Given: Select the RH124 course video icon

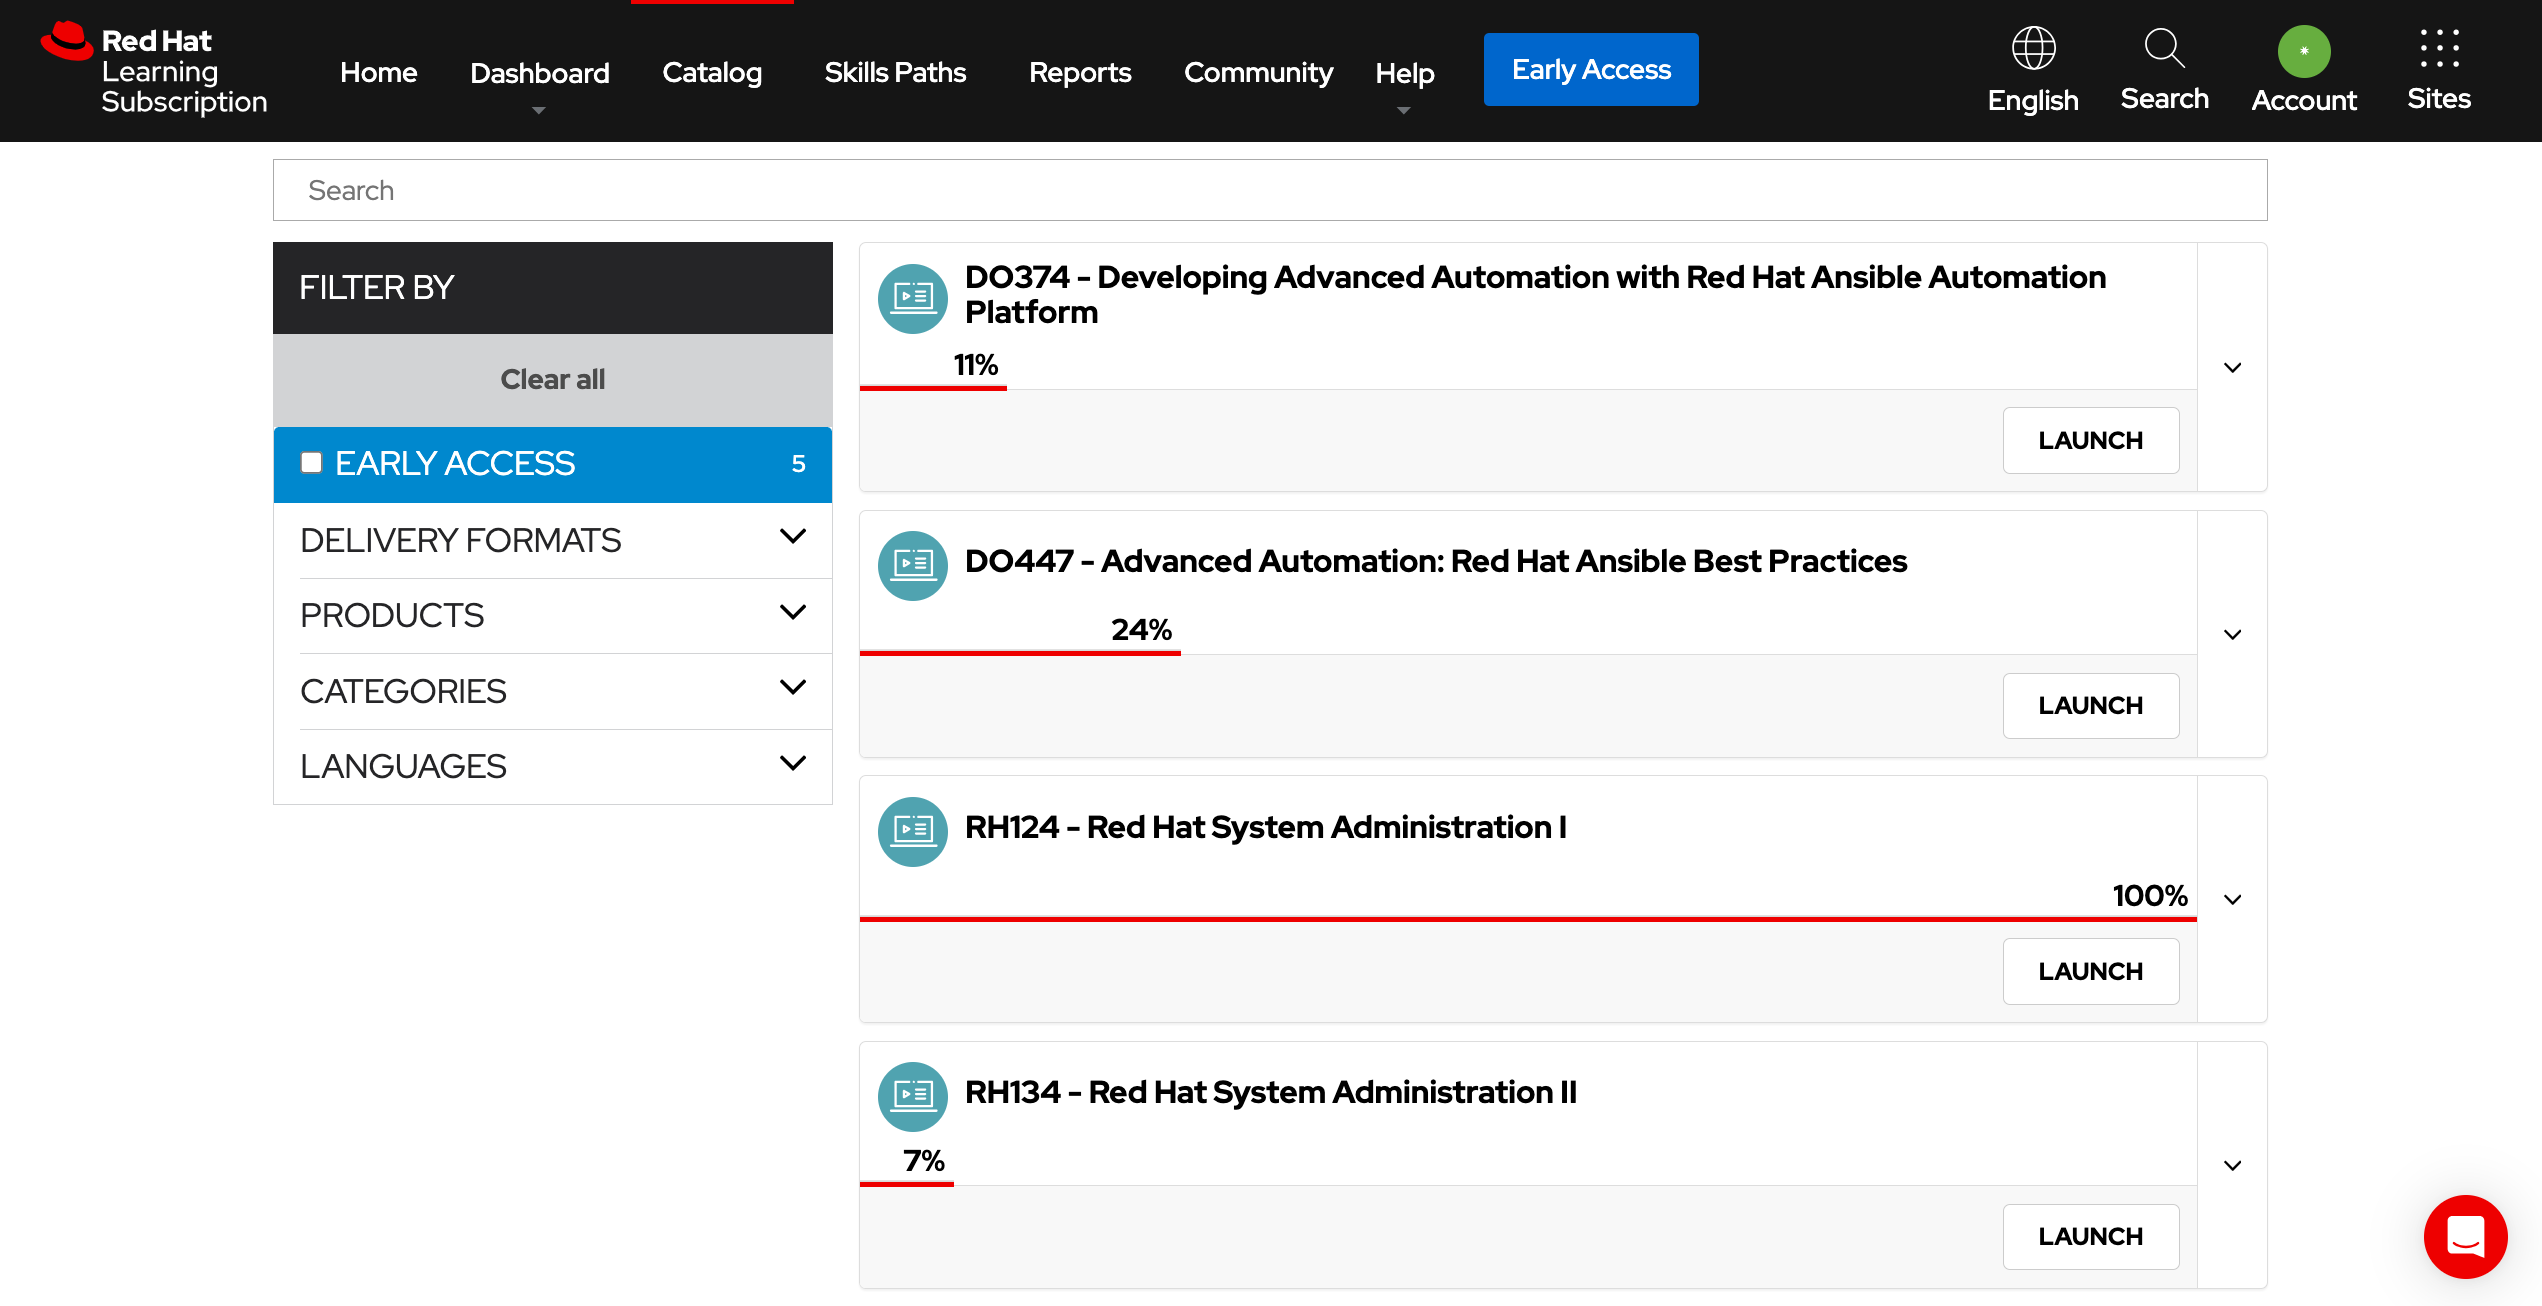Looking at the screenshot, I should [x=912, y=831].
